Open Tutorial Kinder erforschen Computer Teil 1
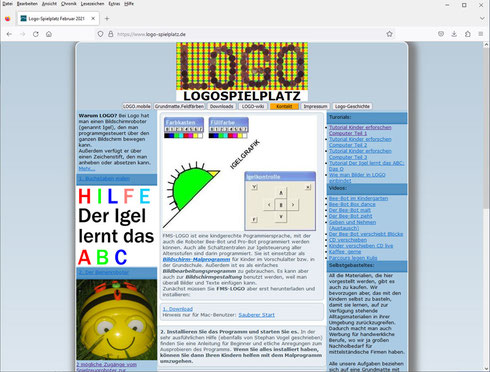The image size is (490, 372). coord(360,130)
